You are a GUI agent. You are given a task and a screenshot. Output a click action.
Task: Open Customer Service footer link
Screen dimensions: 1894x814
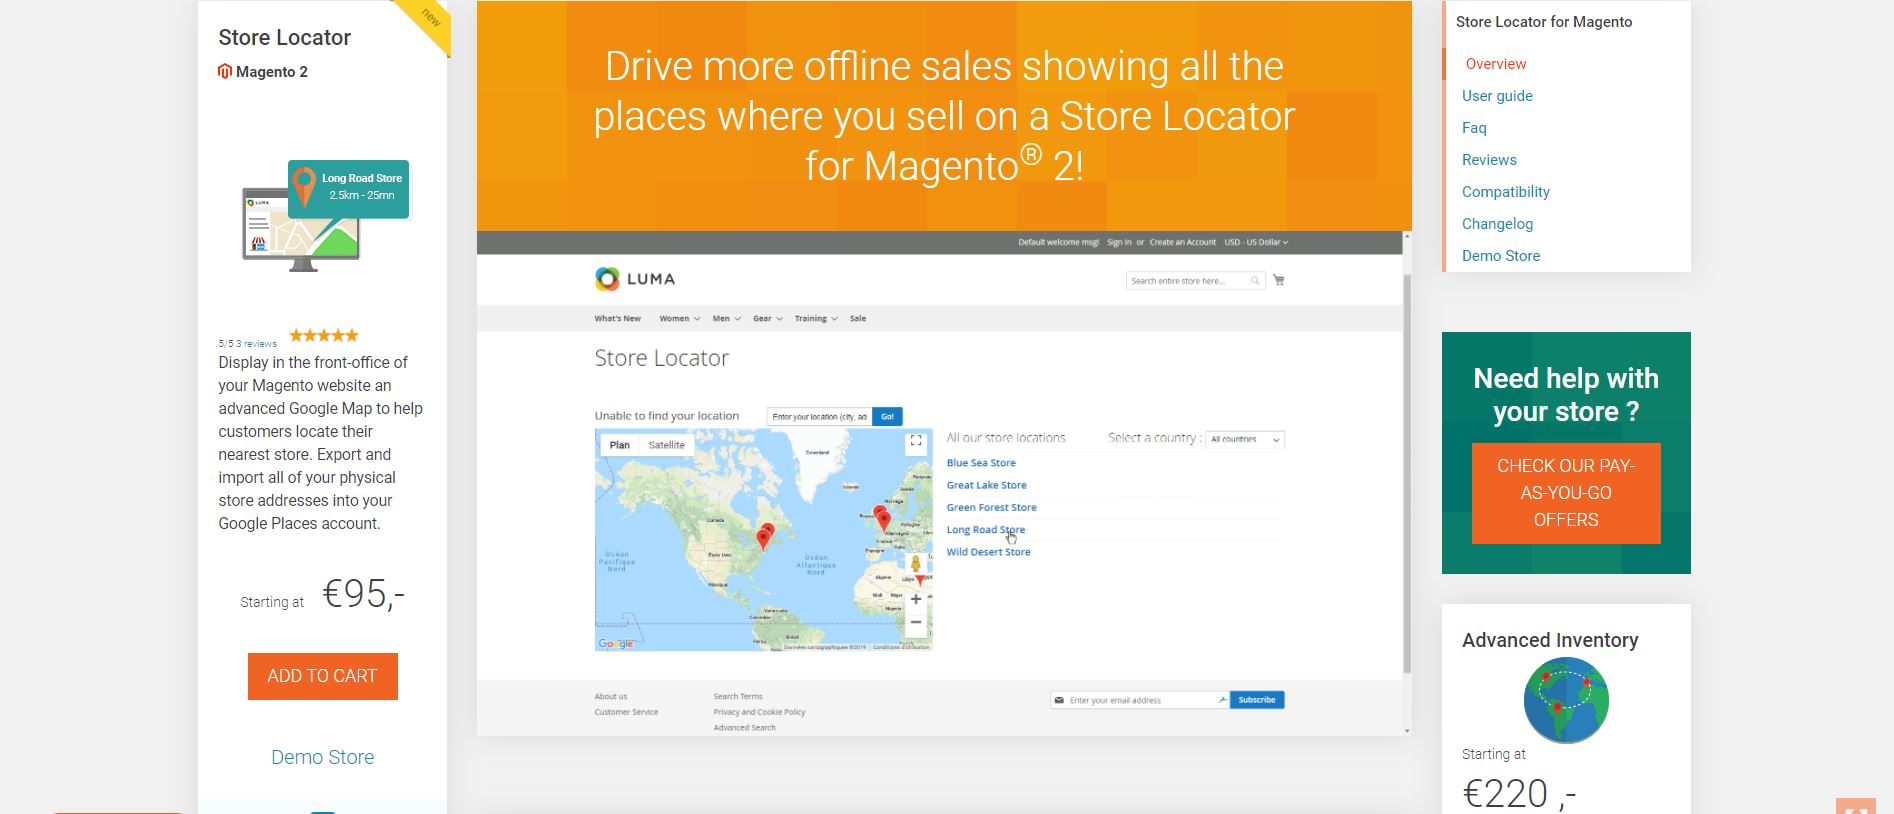coord(626,712)
